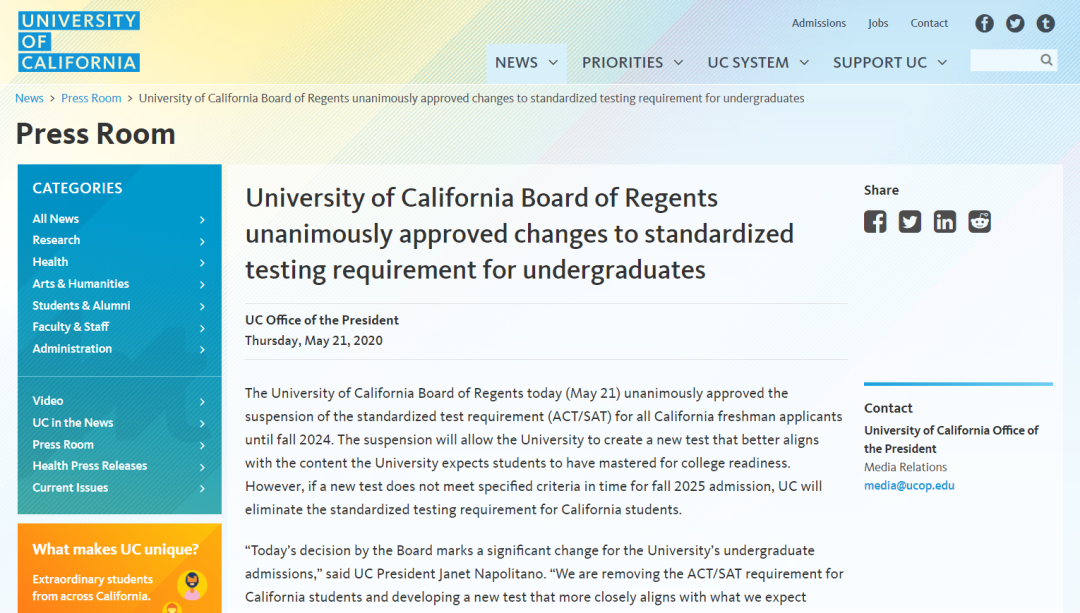Open the SUPPORT UC dropdown
The image size is (1080, 613).
click(x=889, y=63)
